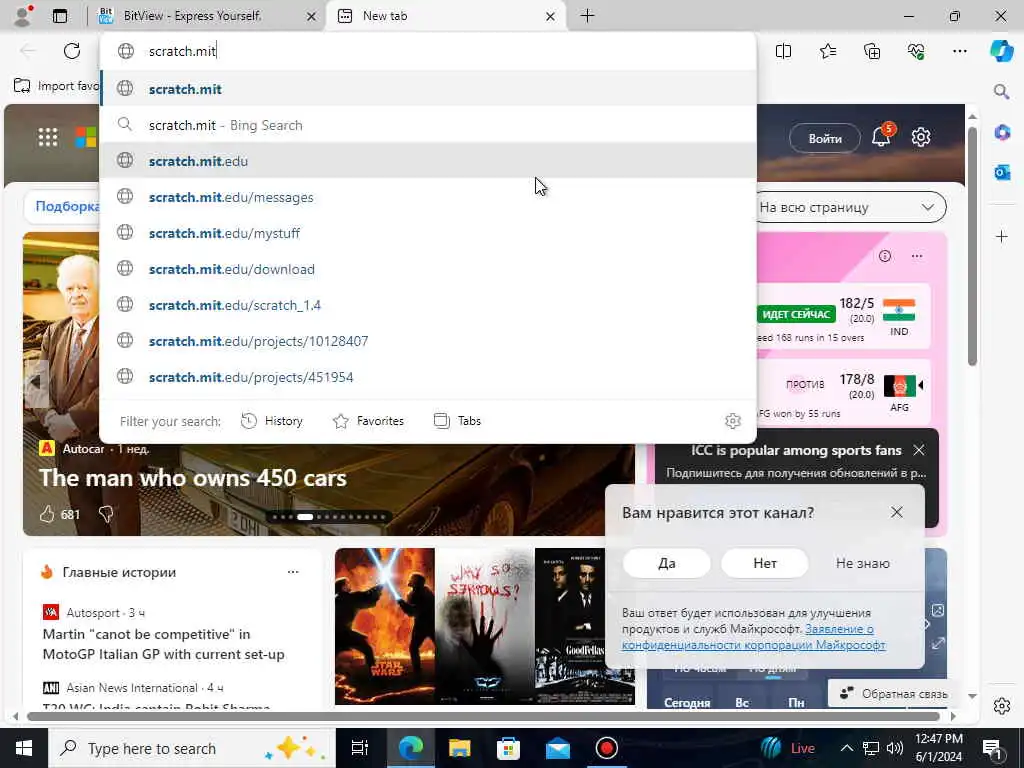Select scratch.mit.edu/messages suggestion
Image resolution: width=1024 pixels, height=768 pixels.
[x=428, y=197]
